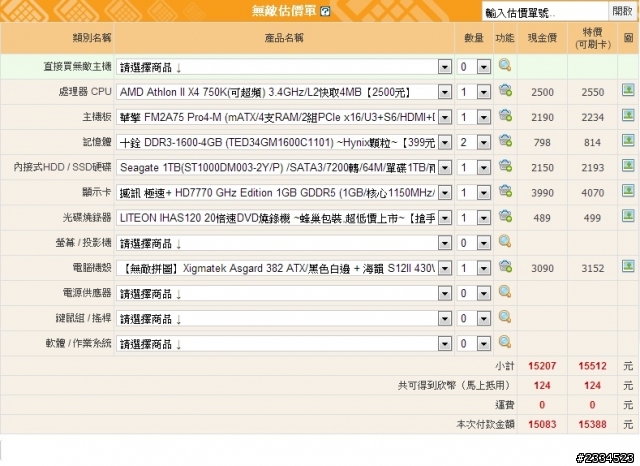View product image for HD7770 graphics card
Viewport: 640px width, 466px height.
pyautogui.click(x=628, y=191)
